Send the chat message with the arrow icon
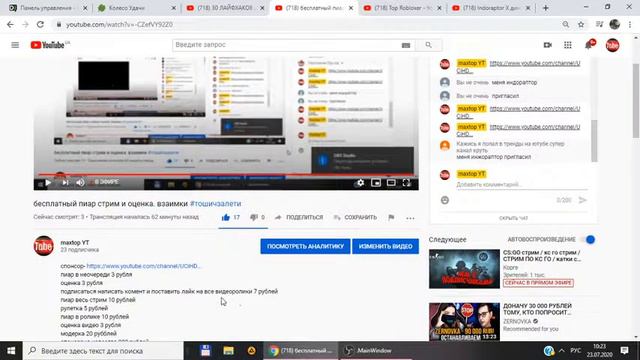This screenshot has height=360, width=640. pos(583,200)
